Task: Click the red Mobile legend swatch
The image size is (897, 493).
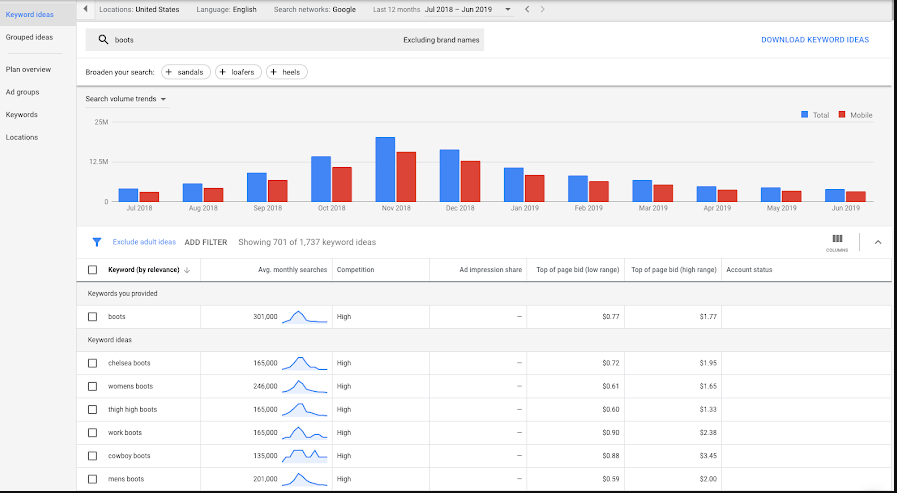Action: click(842, 114)
